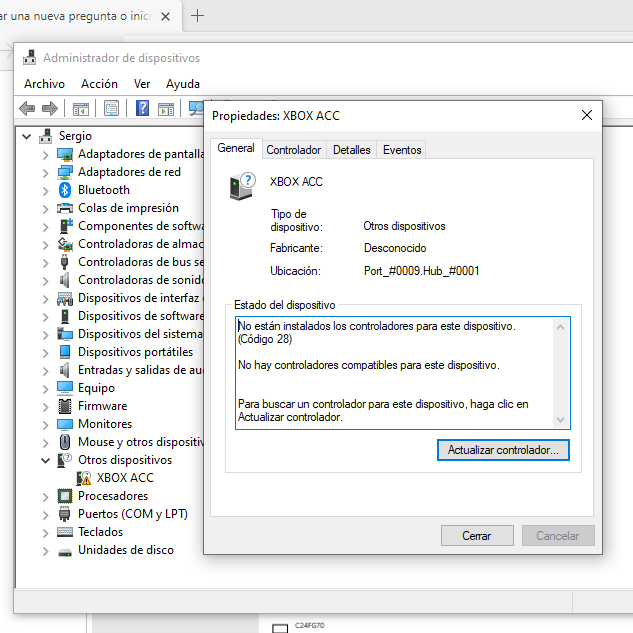
Task: Expand the Equipo node
Action: tap(46, 388)
